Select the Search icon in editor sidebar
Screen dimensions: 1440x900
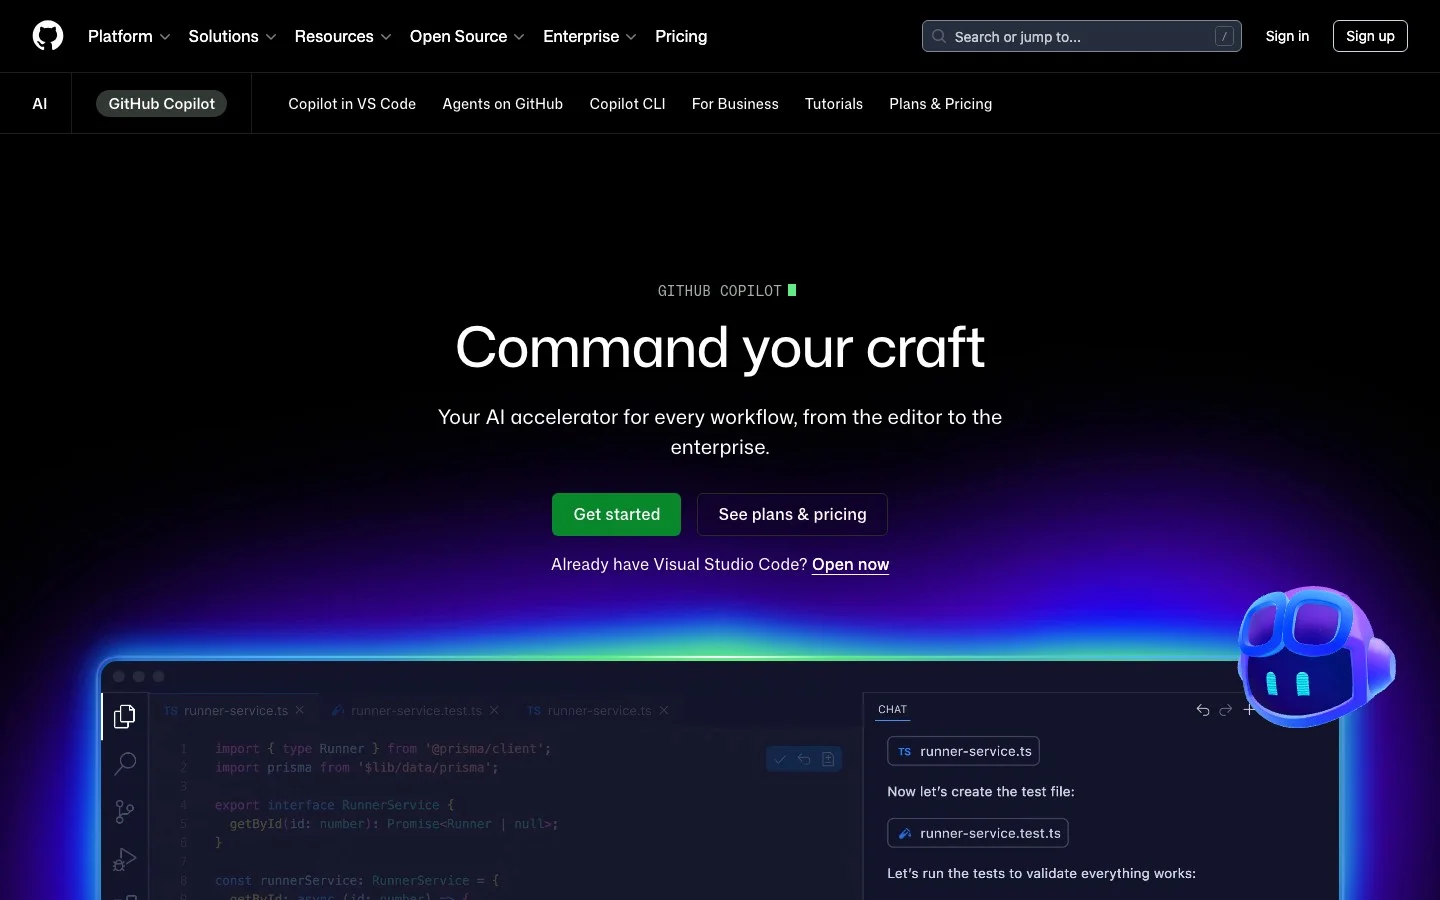pos(125,764)
